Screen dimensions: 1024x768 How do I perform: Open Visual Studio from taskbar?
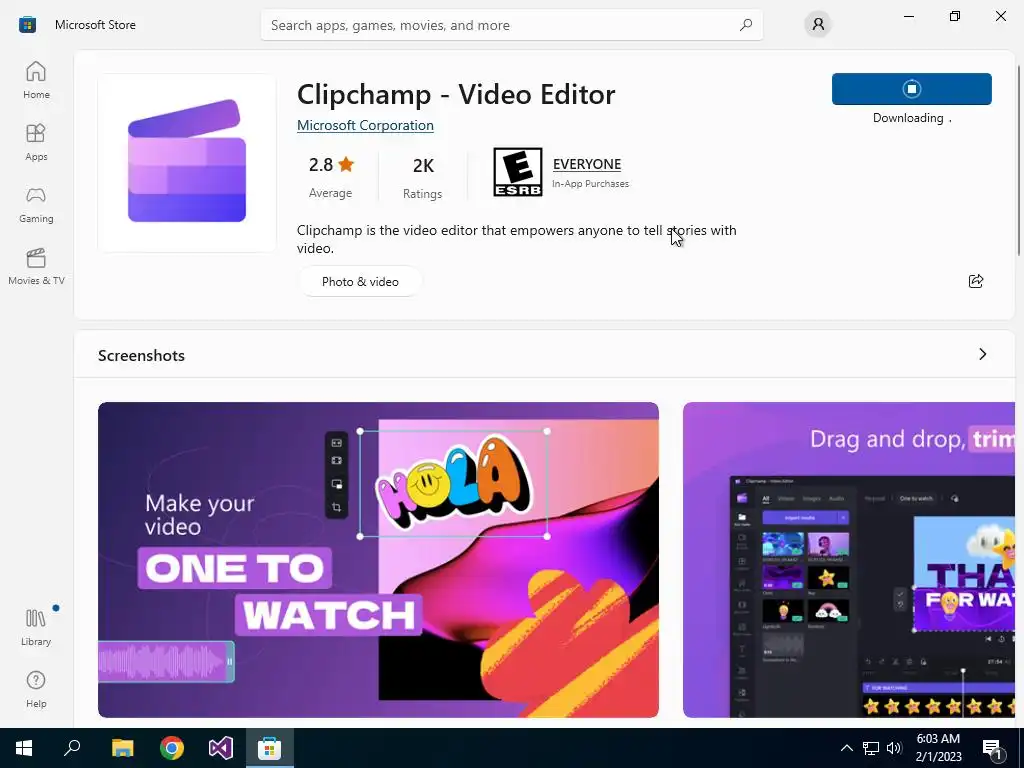221,748
